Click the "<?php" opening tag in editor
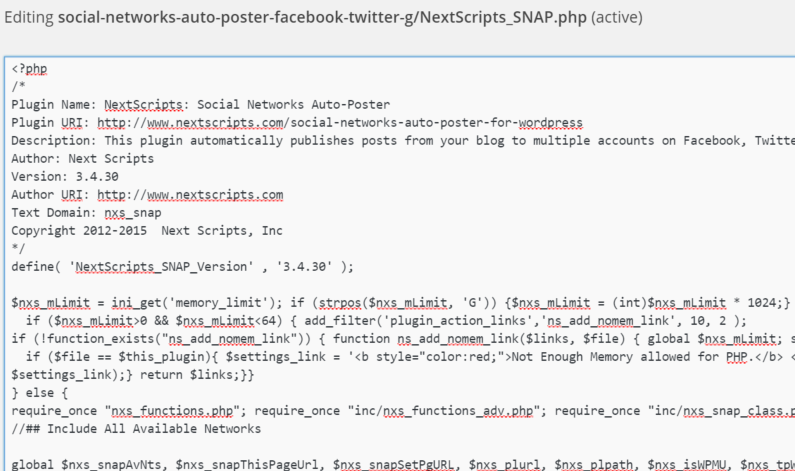 point(29,69)
